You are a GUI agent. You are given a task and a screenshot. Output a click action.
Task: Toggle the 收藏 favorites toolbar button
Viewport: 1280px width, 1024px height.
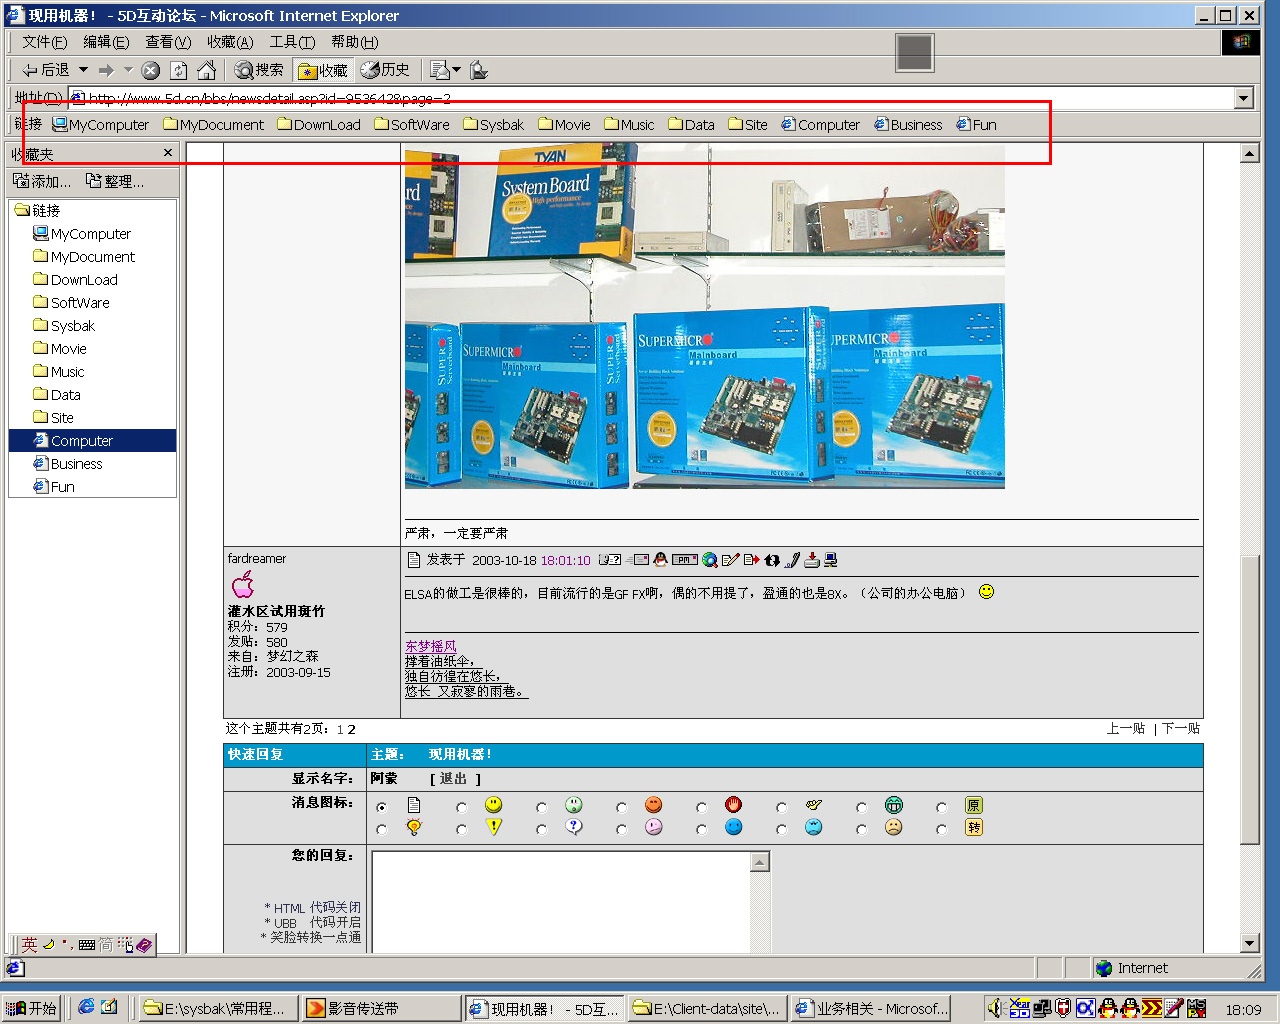[x=323, y=70]
